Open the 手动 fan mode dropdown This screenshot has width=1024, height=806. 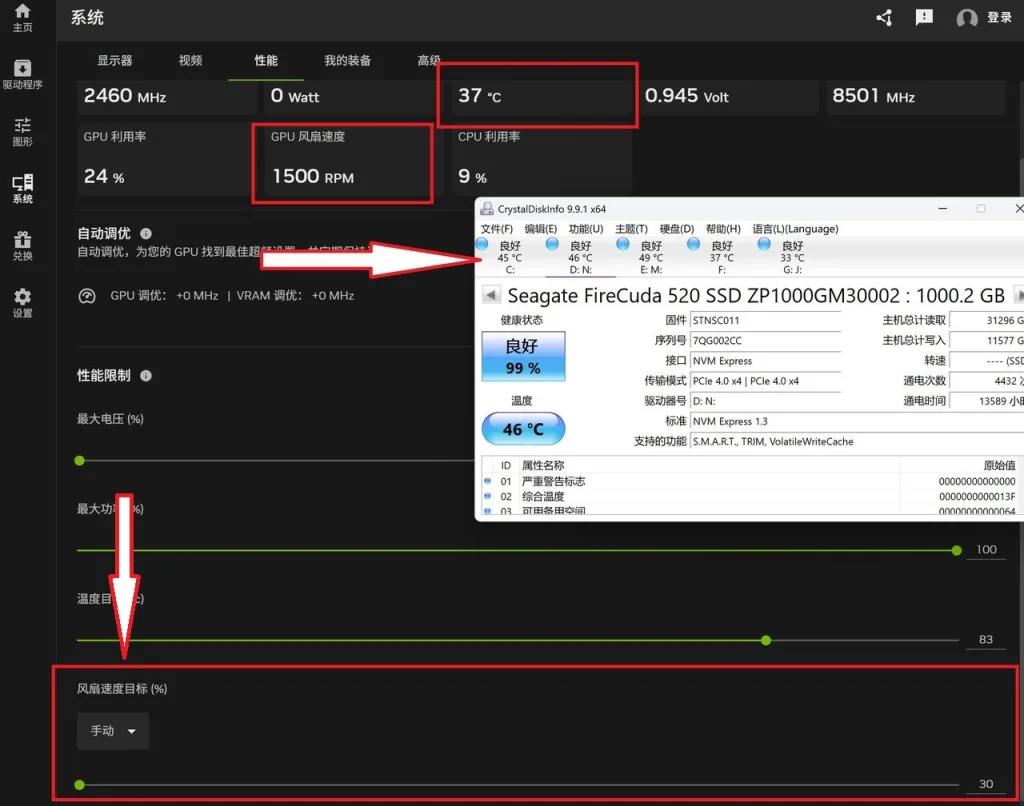pos(113,731)
